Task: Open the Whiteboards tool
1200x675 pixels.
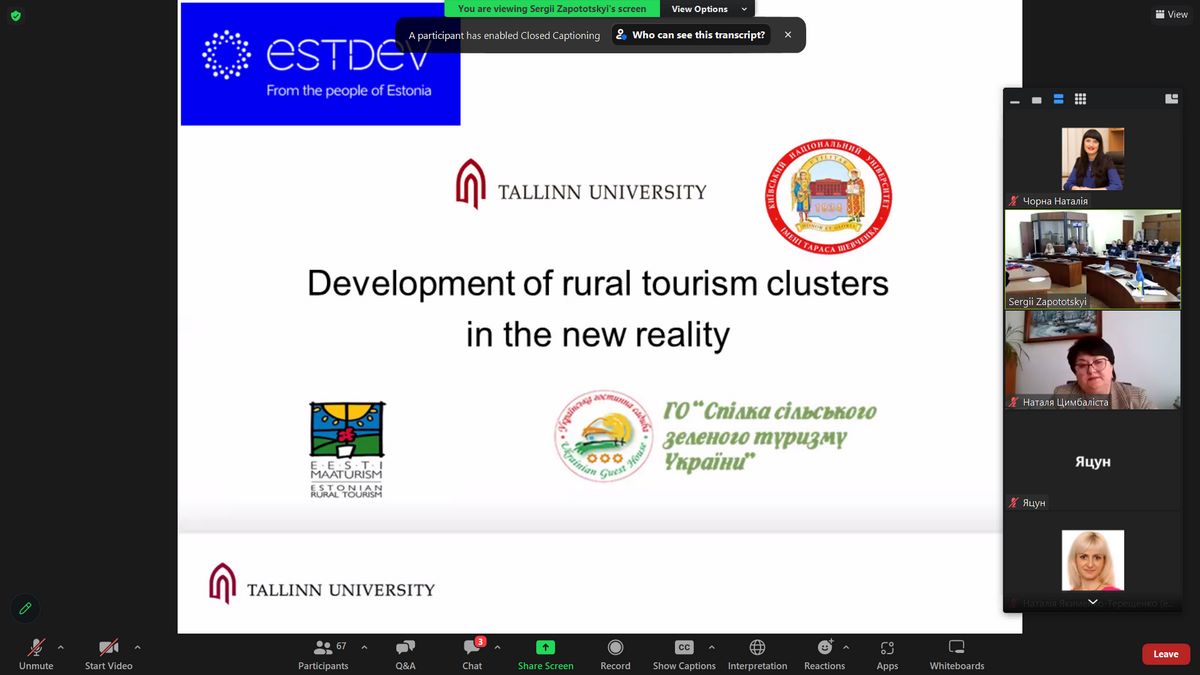Action: coord(956,653)
